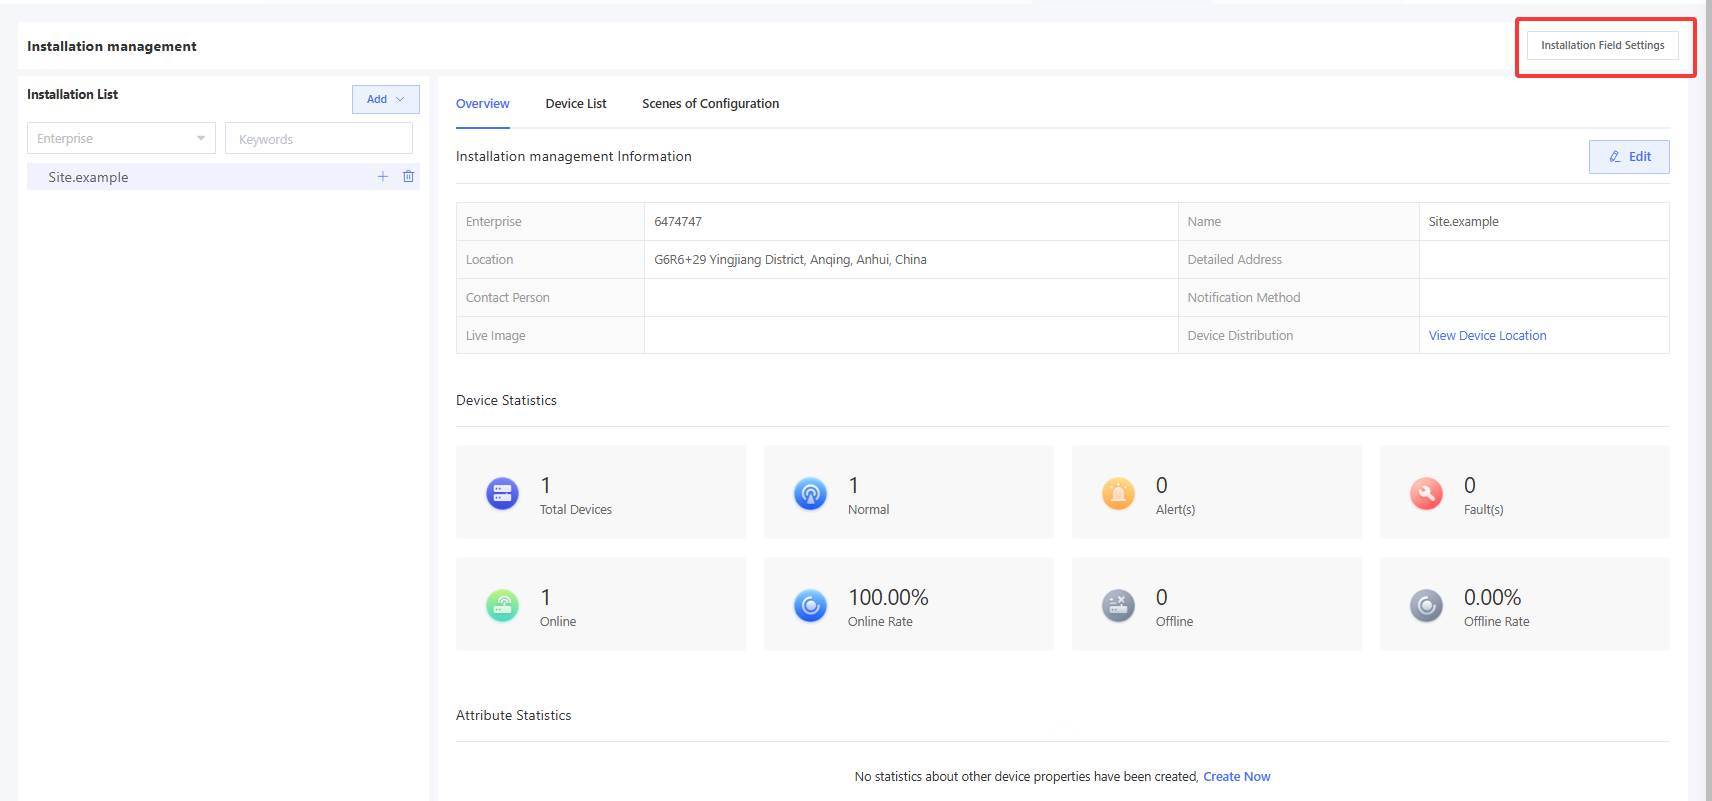
Task: Open the Scenes of Configuration tab
Action: (710, 104)
